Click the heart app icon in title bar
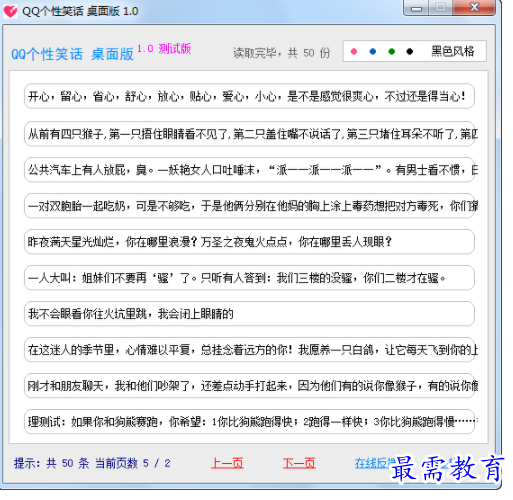 [10, 11]
